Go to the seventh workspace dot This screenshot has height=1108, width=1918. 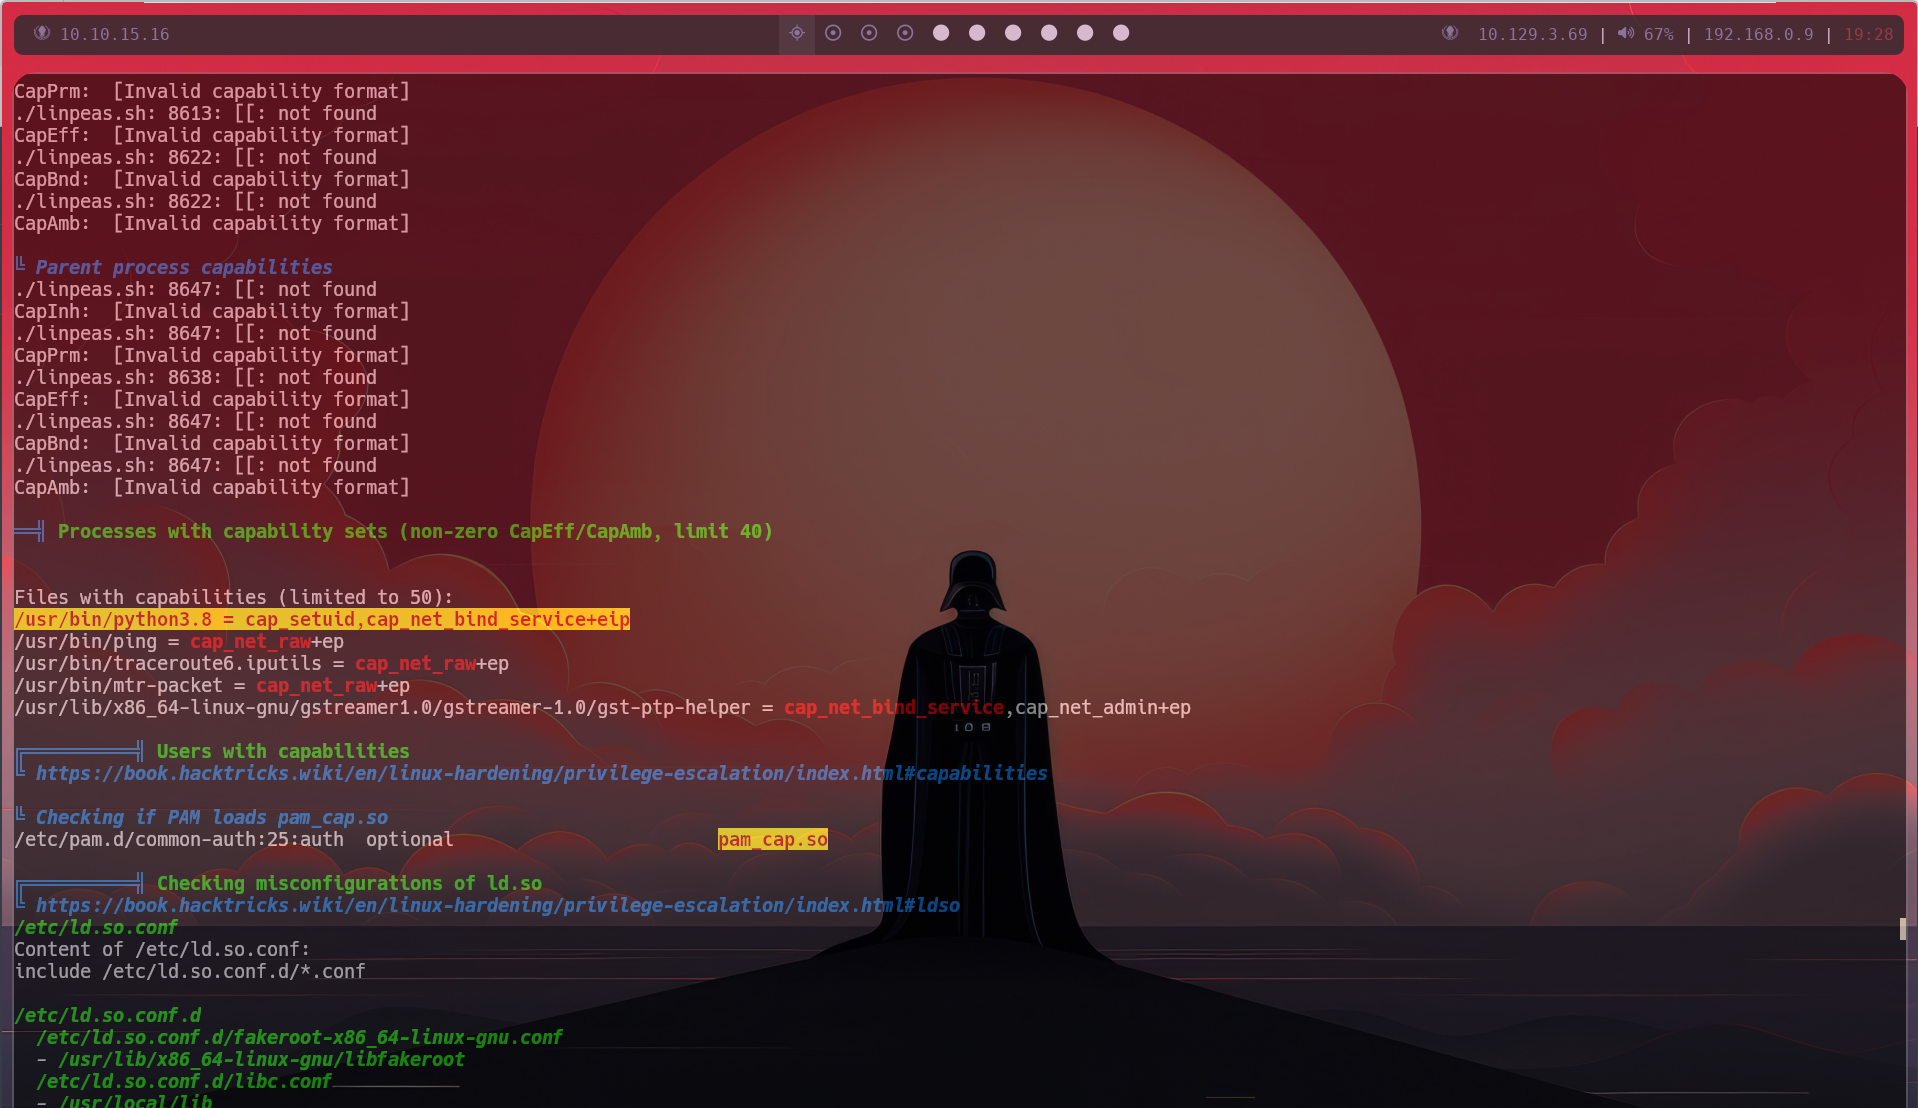pos(1013,33)
